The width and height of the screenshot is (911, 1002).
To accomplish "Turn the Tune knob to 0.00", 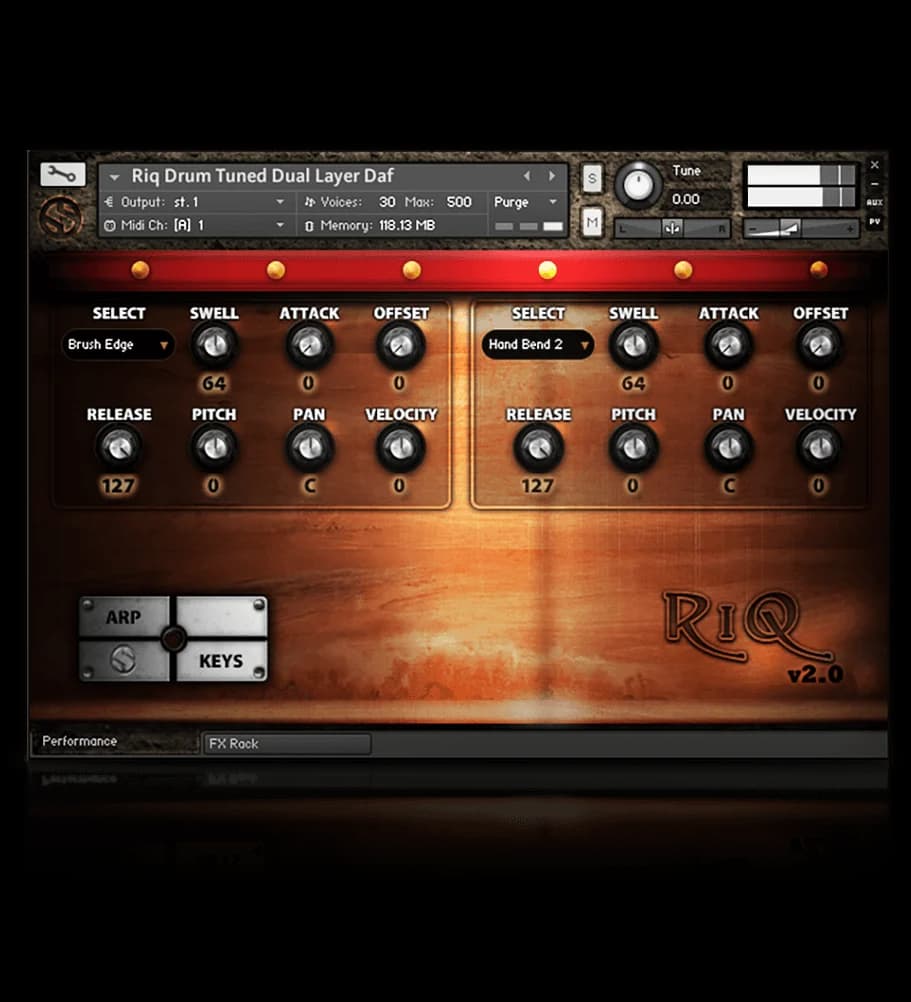I will pos(638,184).
